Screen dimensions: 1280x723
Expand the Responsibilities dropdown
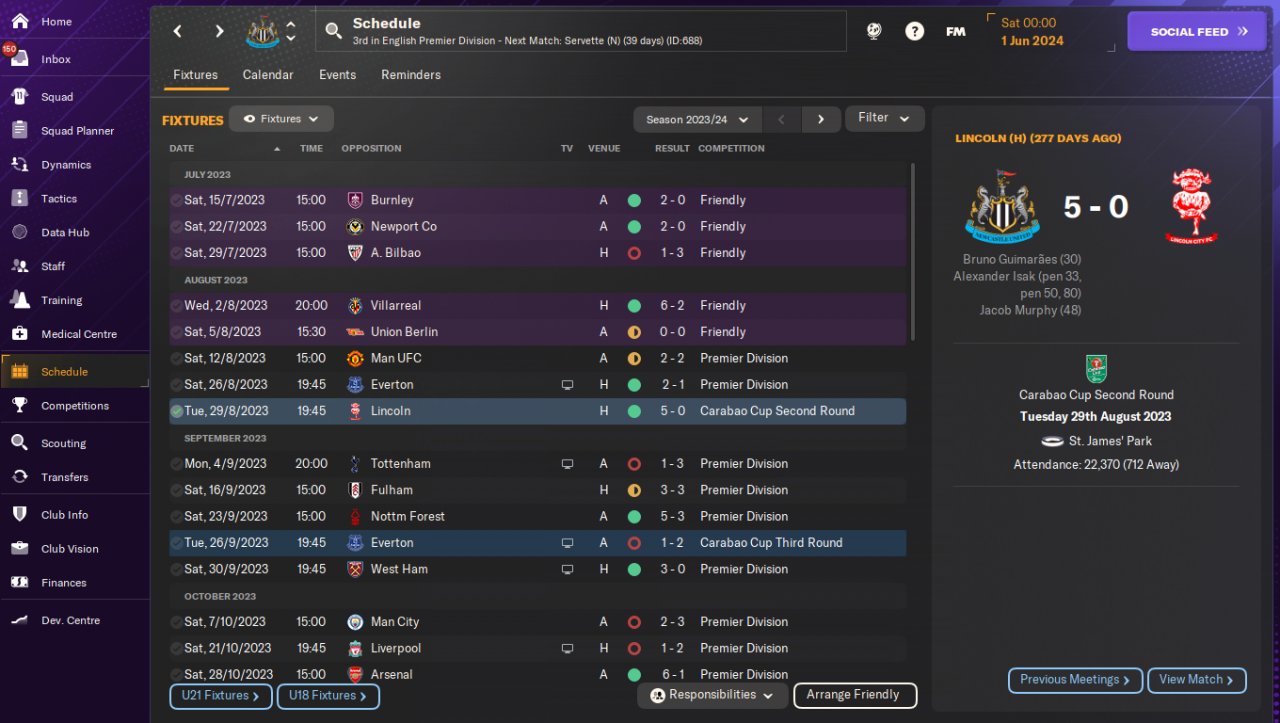(711, 695)
